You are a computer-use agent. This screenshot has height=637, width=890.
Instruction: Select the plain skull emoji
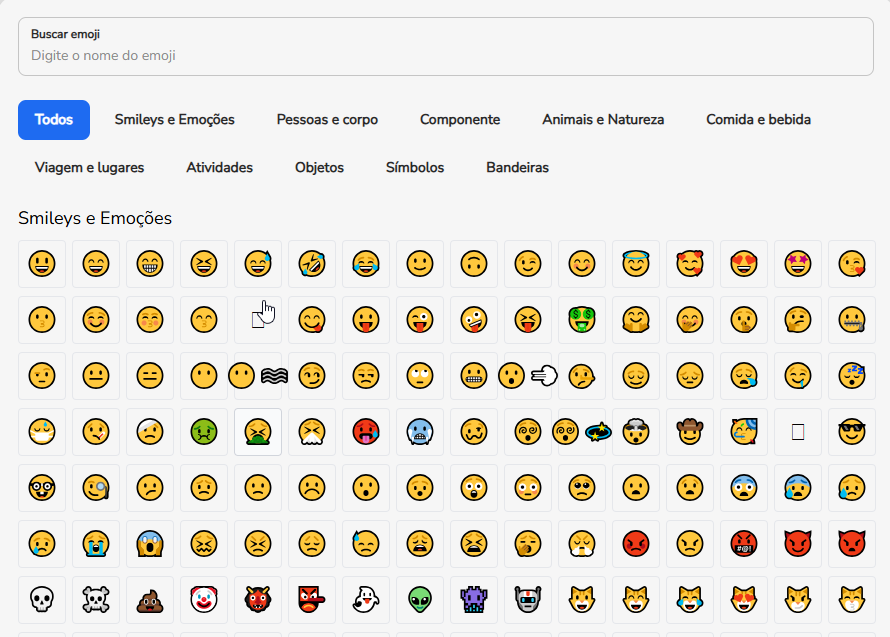[42, 600]
